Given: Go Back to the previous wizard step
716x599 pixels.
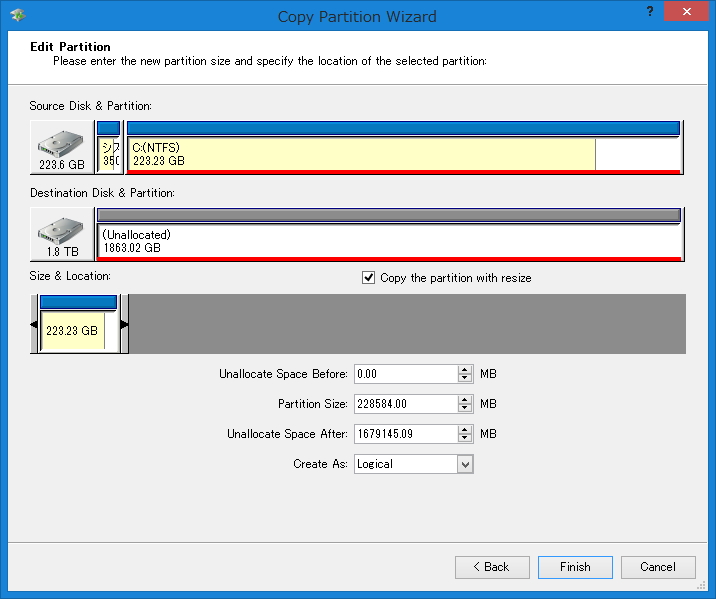Looking at the screenshot, I should [x=492, y=567].
